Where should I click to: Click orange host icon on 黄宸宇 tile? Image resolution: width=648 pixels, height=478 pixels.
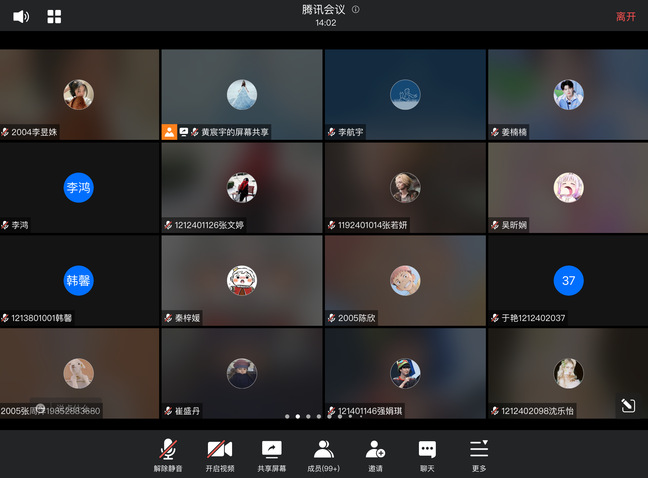[x=169, y=132]
